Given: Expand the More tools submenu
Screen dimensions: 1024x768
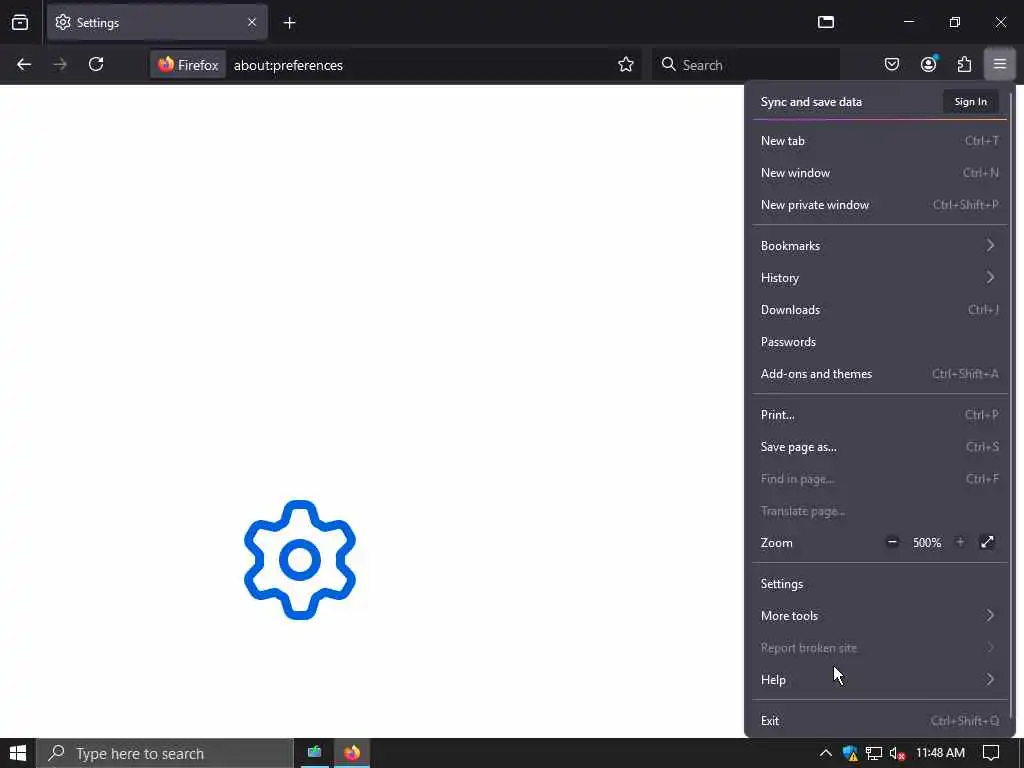Looking at the screenshot, I should [x=880, y=616].
